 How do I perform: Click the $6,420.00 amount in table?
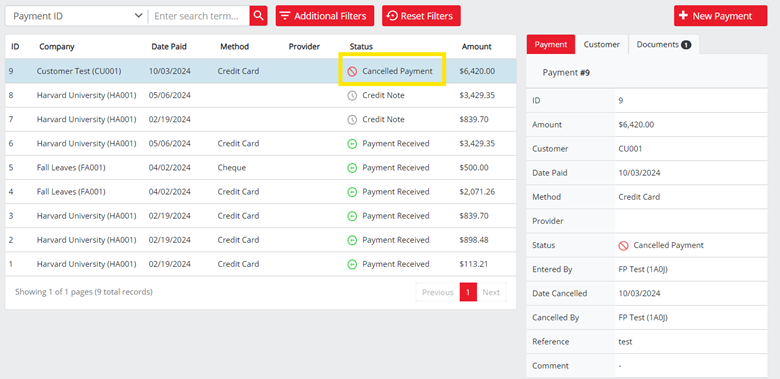[x=477, y=71]
